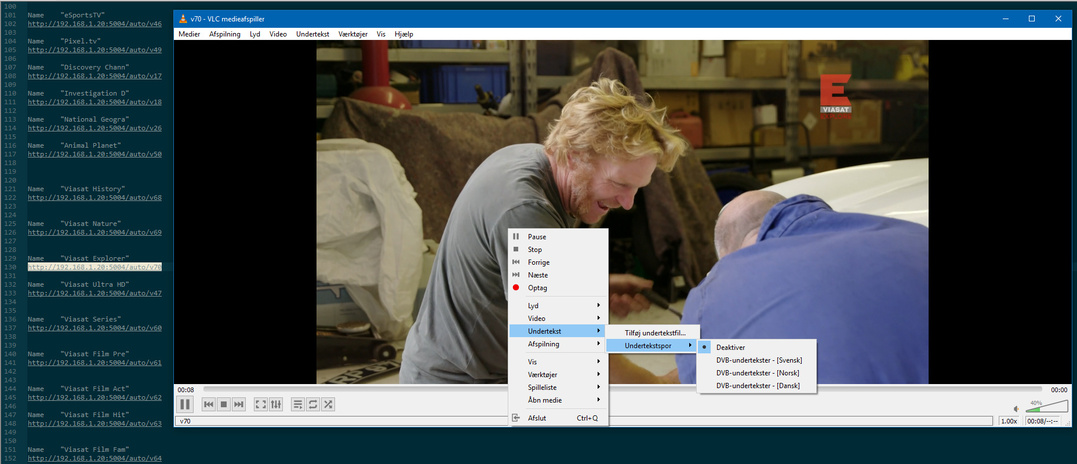Image resolution: width=1077 pixels, height=464 pixels.
Task: Open the Medier menu in menu bar
Action: pos(190,34)
